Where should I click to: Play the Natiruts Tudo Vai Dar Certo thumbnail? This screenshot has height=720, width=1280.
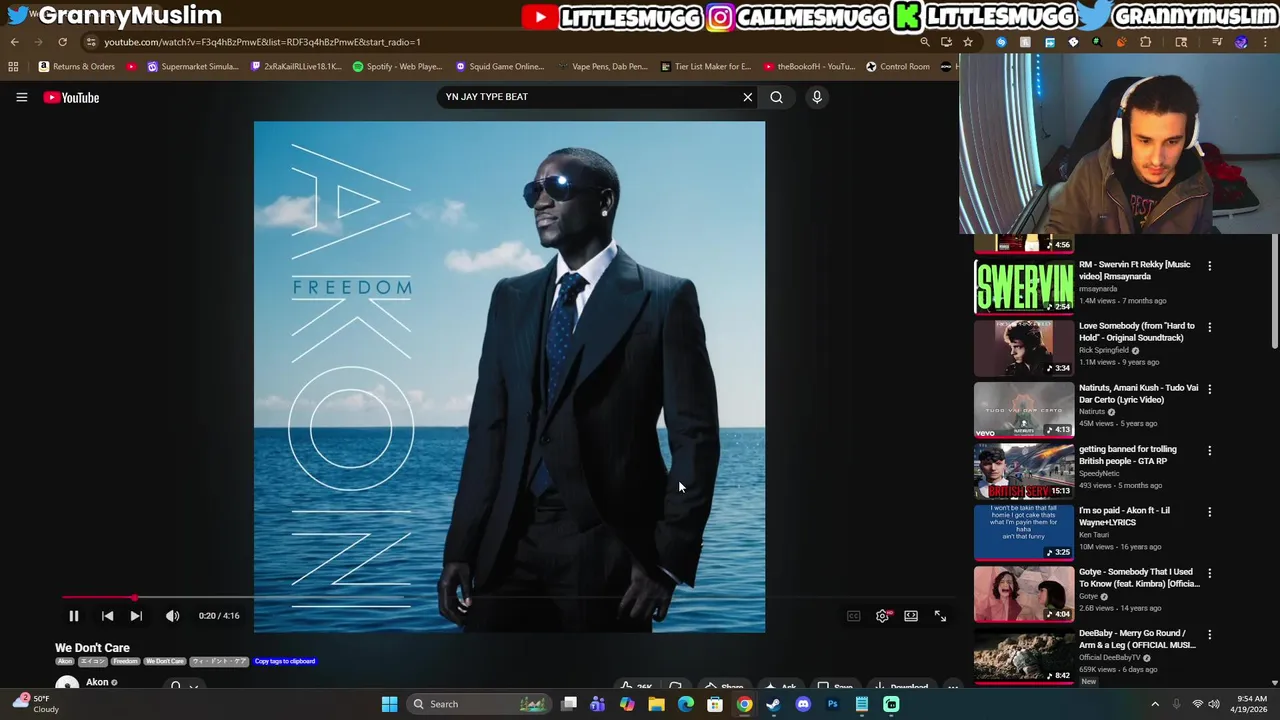[1024, 409]
